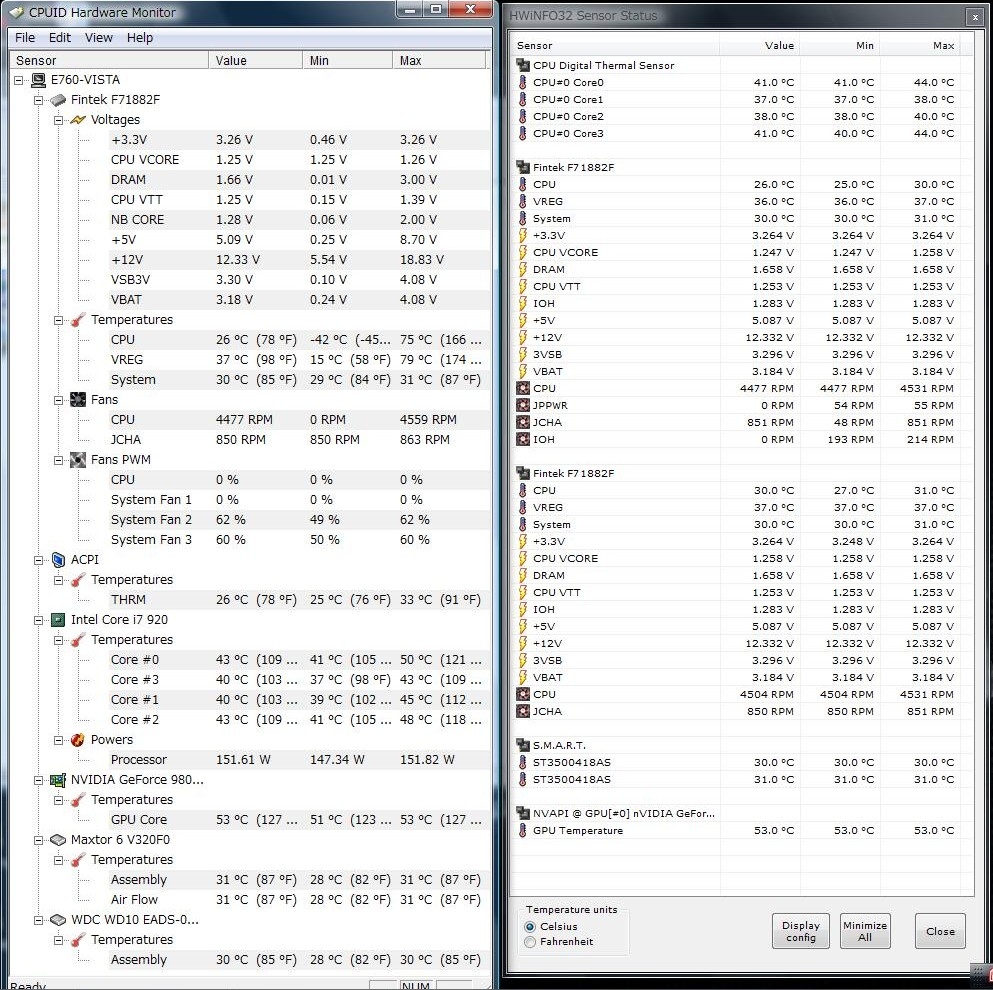Click the Maxtor 6 V320F0 drive icon
993x990 pixels.
[58, 840]
